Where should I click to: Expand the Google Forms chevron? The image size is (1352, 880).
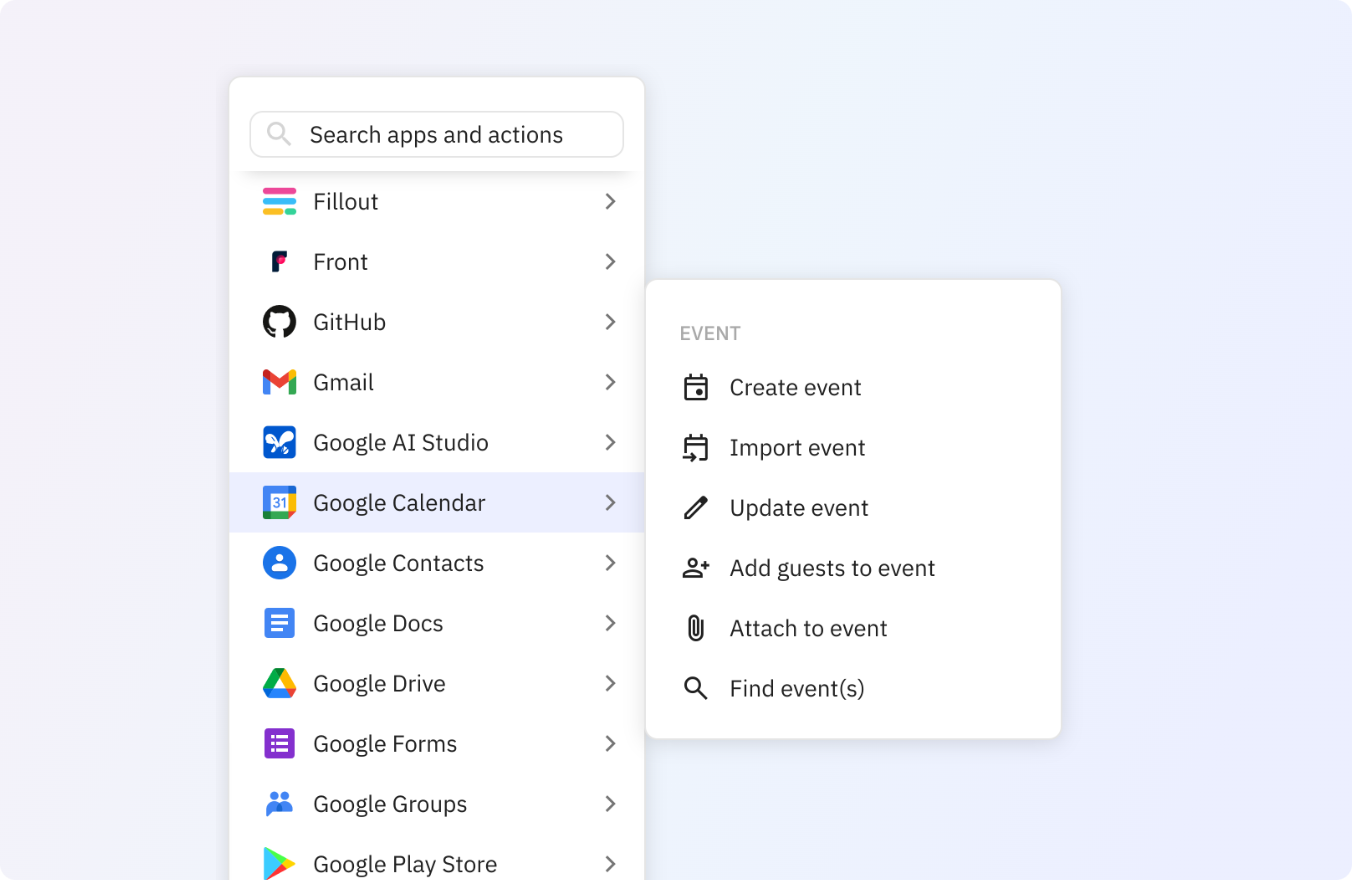(610, 743)
